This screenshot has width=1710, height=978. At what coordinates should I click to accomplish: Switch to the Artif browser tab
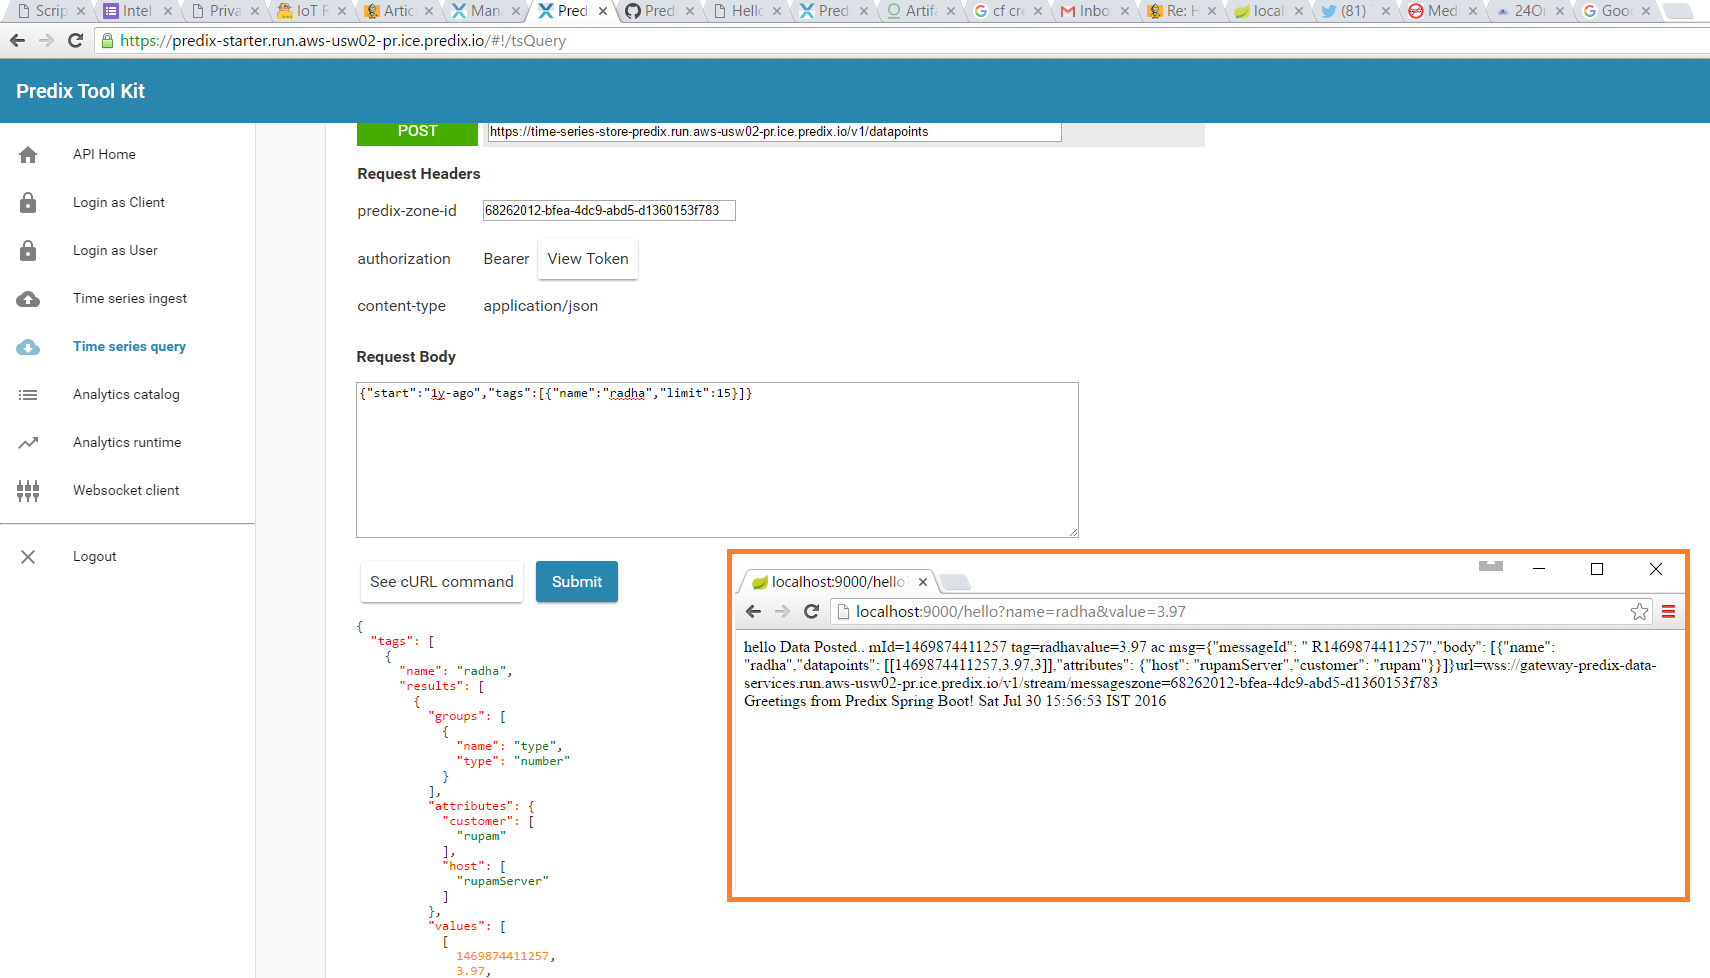920,11
